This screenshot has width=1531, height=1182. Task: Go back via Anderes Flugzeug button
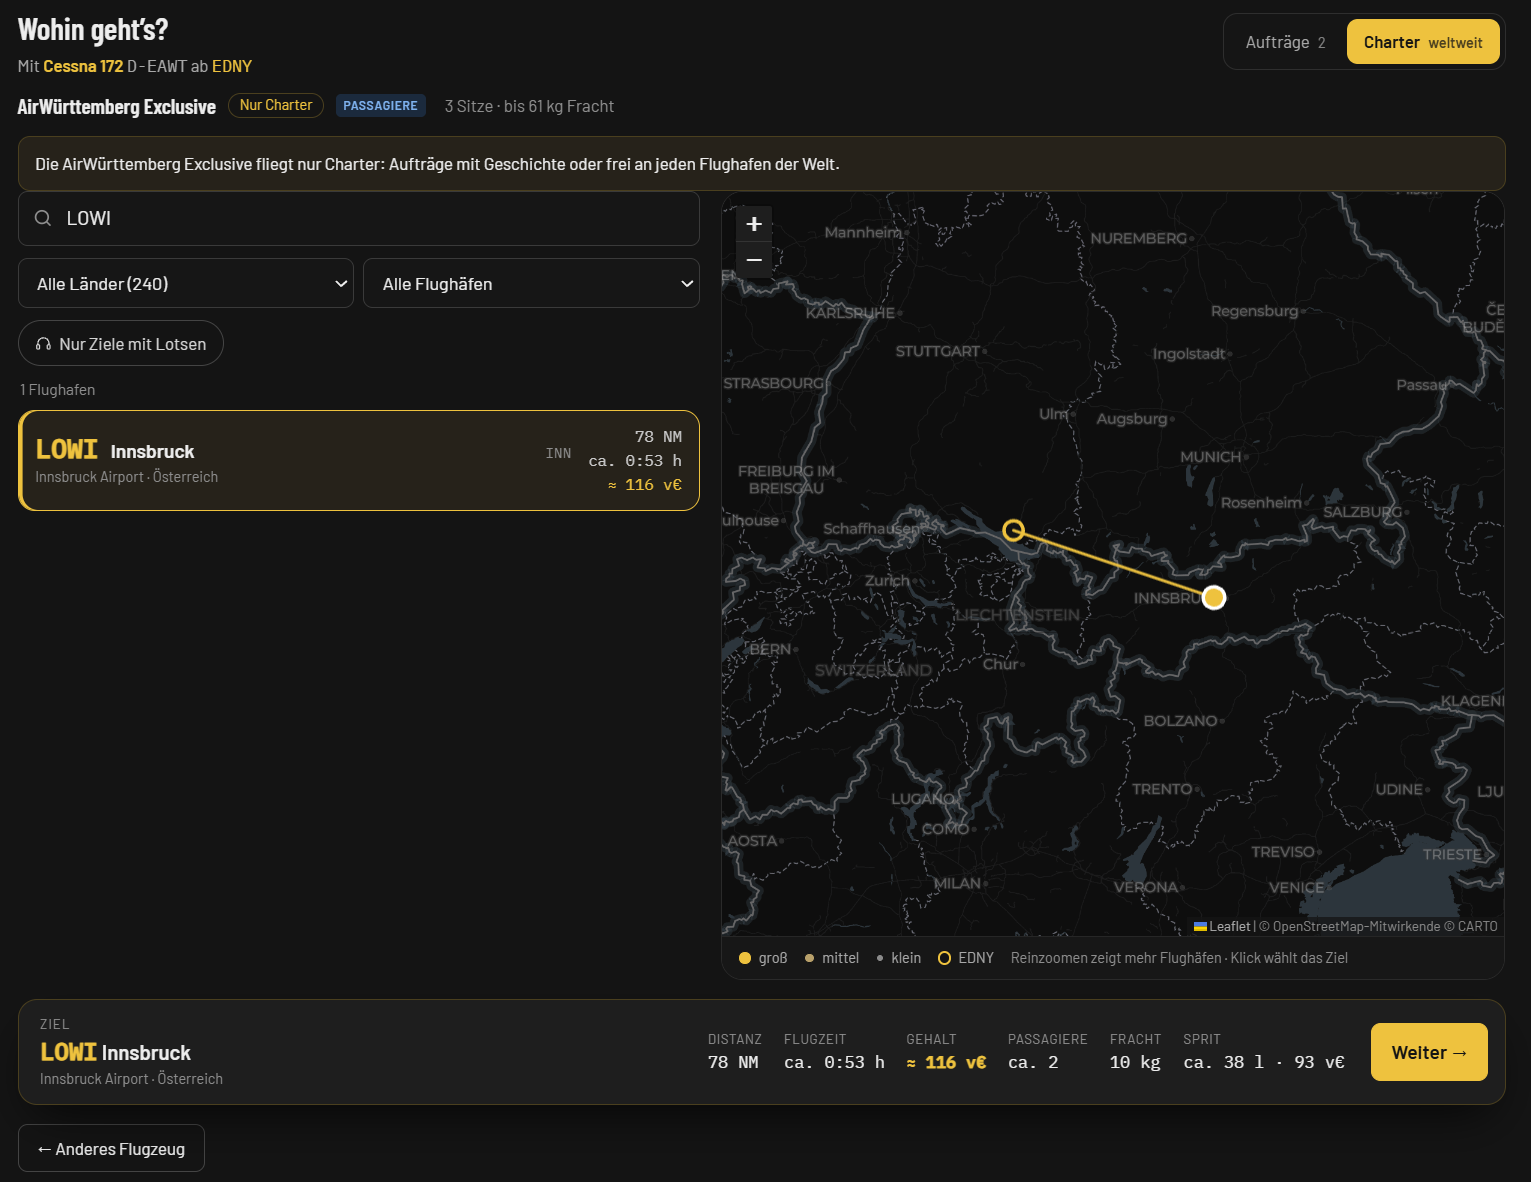pos(111,1148)
